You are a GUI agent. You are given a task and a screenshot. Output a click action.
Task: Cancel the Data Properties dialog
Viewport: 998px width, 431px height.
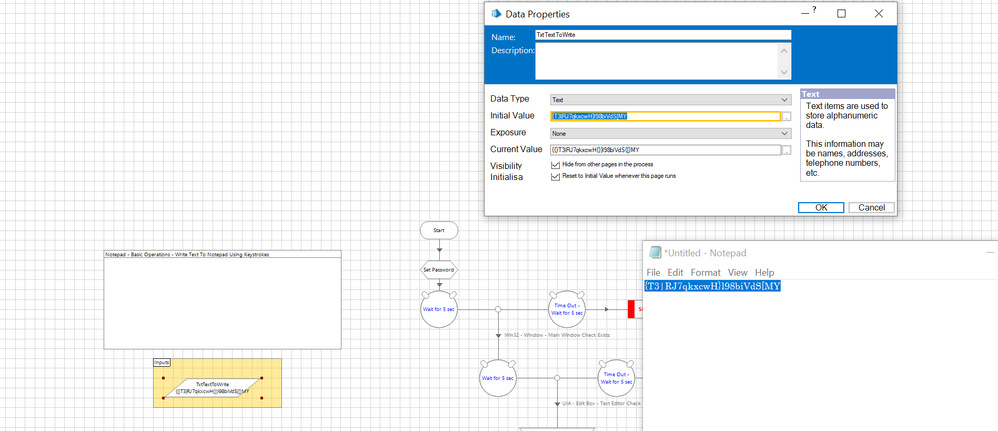coord(870,207)
